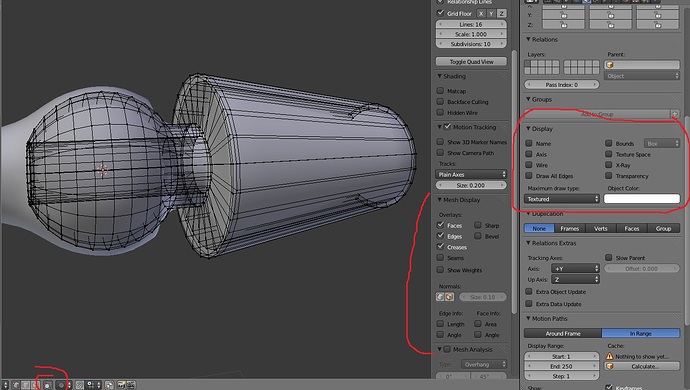Check the Slow Parent option

point(609,258)
